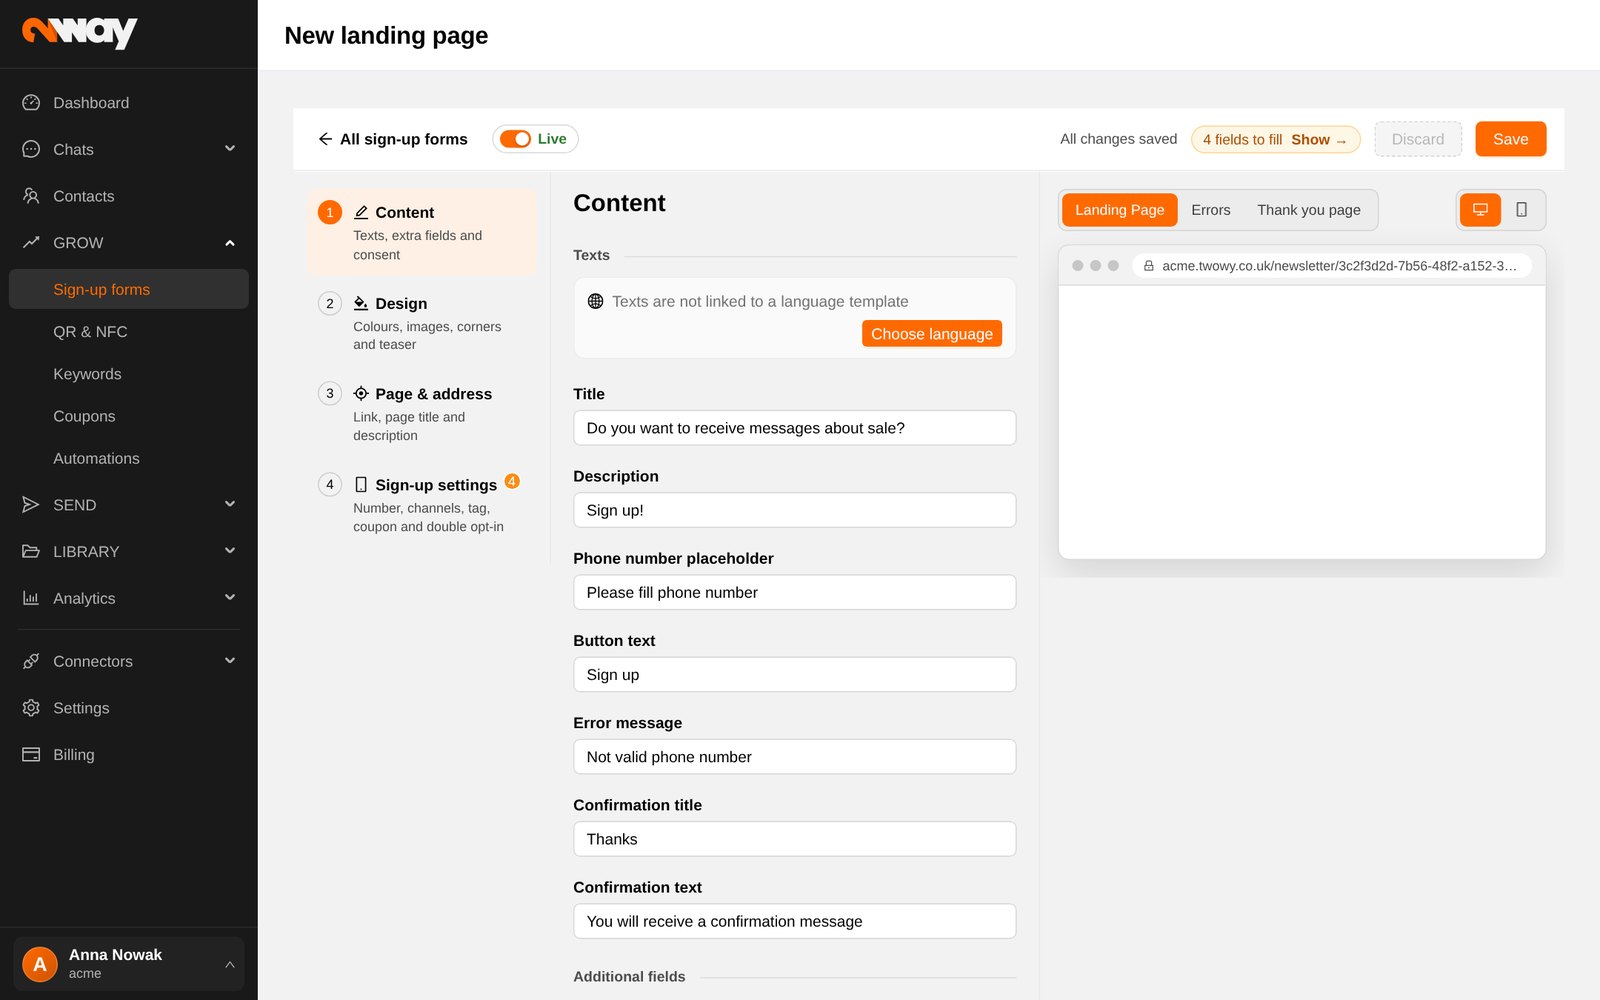Toggle the Live switch off
1600x1000 pixels.
(516, 139)
